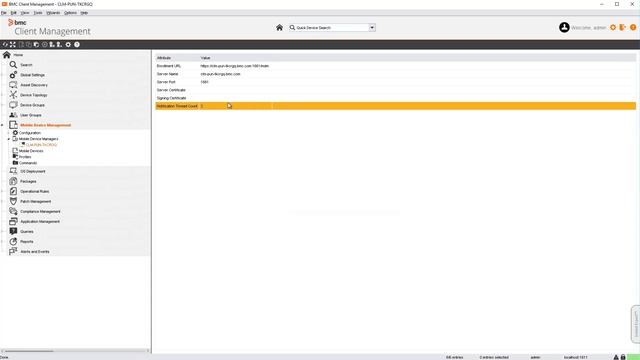Open the Help menu
640x360 pixels.
pos(84,13)
